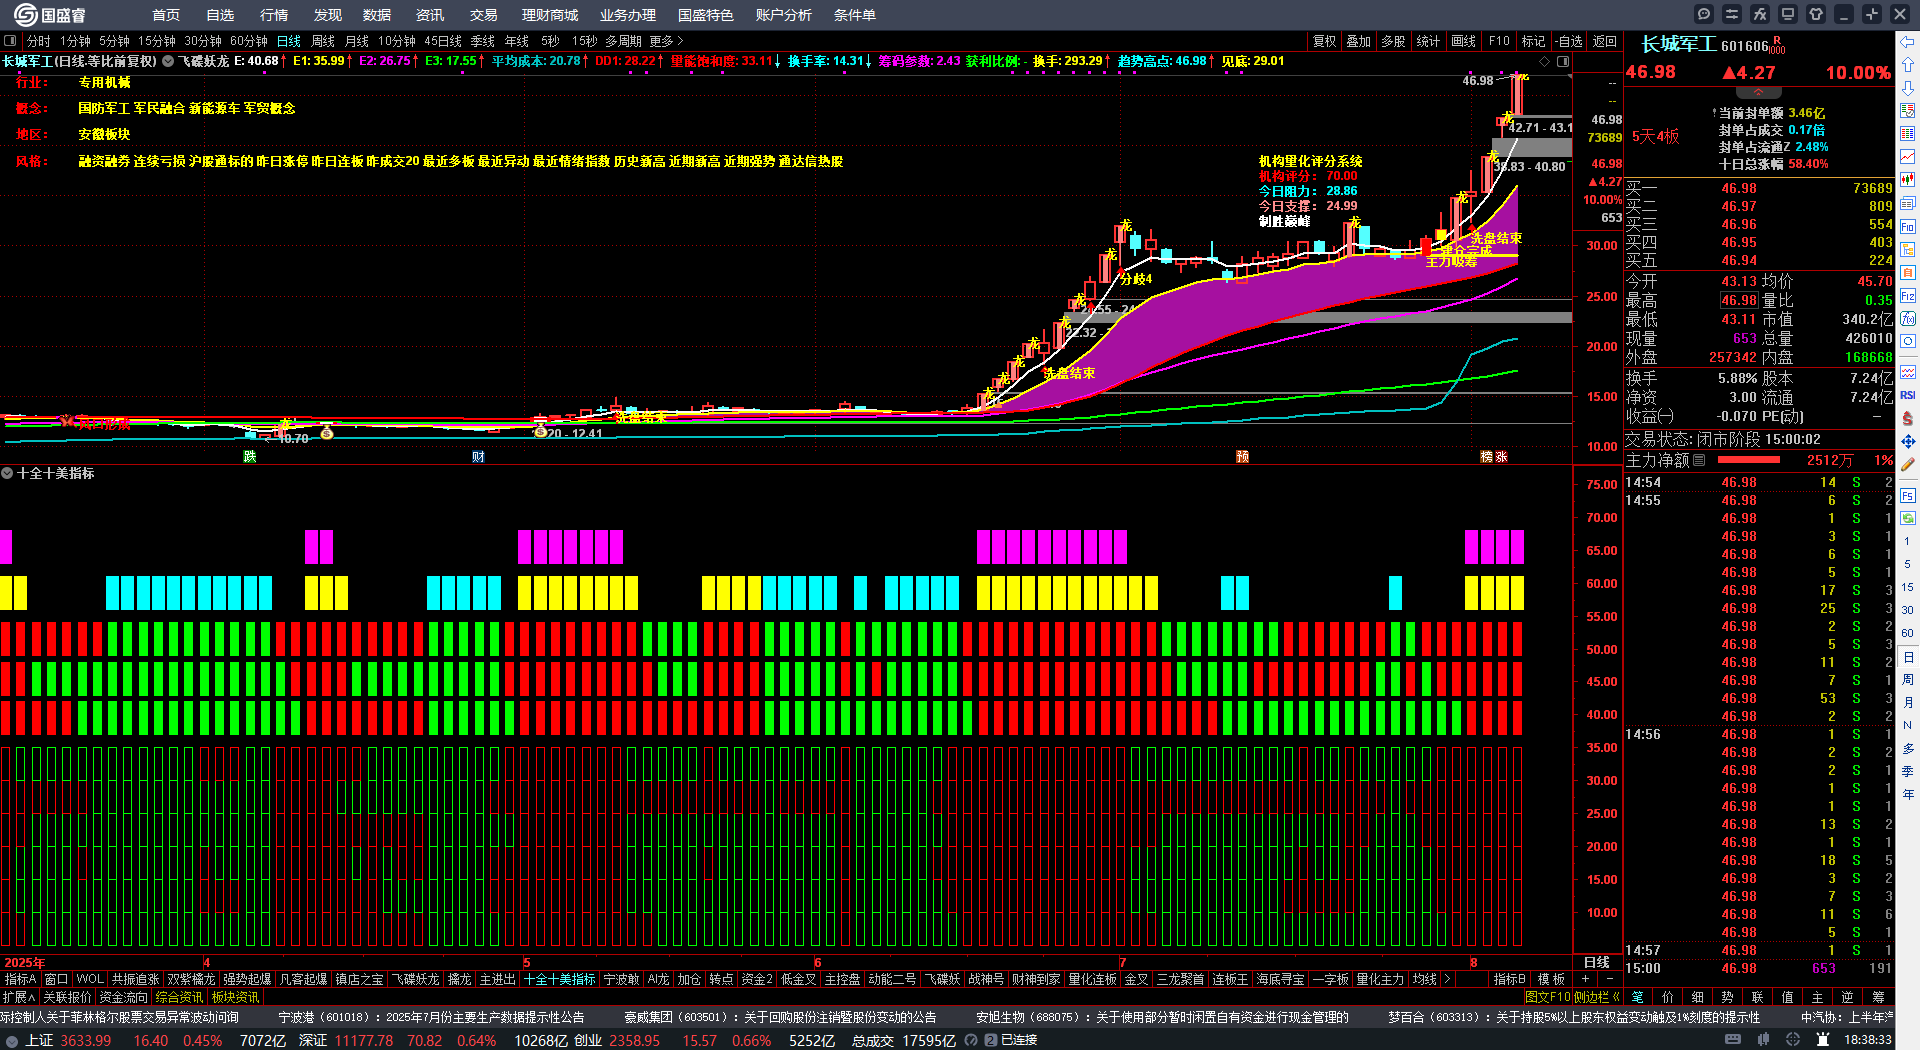Viewport: 1920px width, 1050px height.
Task: Open the 指标A indicator selector
Action: [20, 979]
